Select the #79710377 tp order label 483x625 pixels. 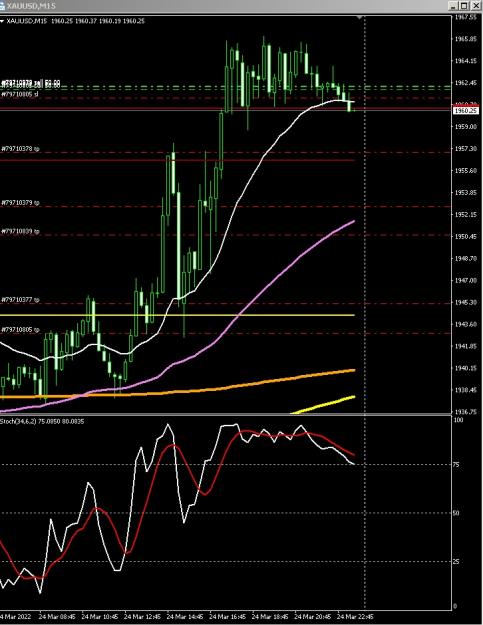[x=20, y=300]
